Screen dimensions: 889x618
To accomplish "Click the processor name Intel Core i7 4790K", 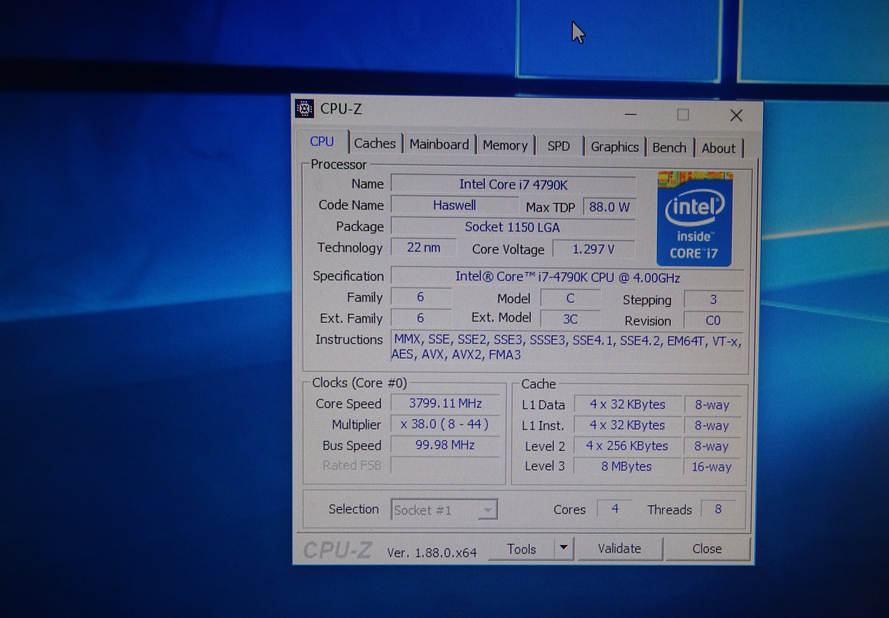I will point(513,184).
